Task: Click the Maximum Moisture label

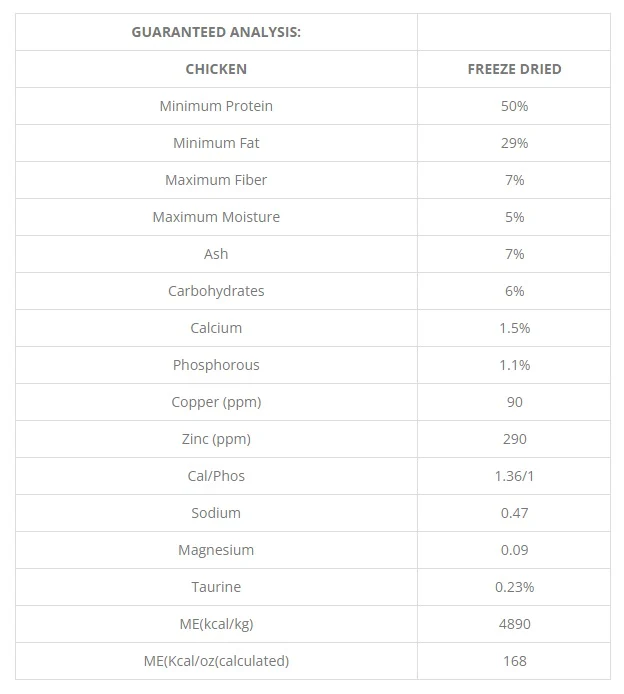Action: tap(216, 217)
